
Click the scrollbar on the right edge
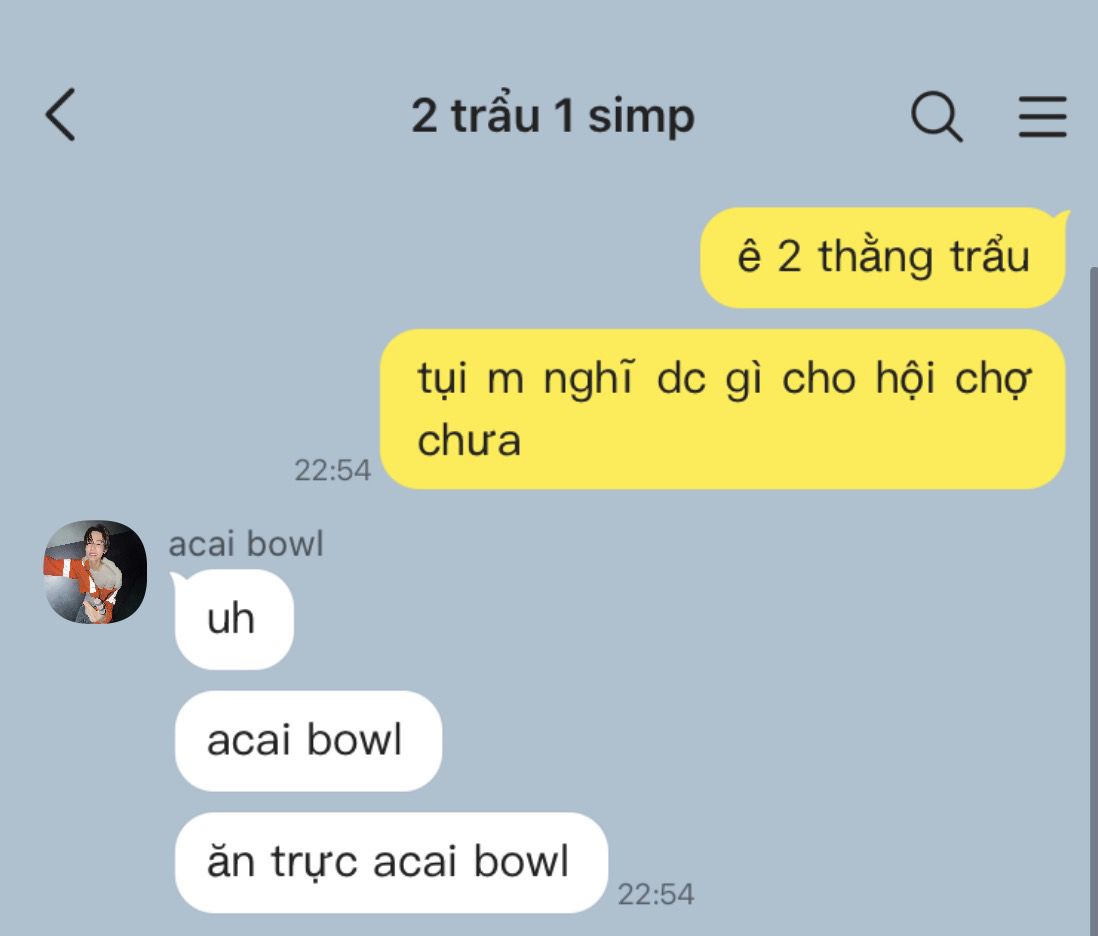[x=1094, y=601]
